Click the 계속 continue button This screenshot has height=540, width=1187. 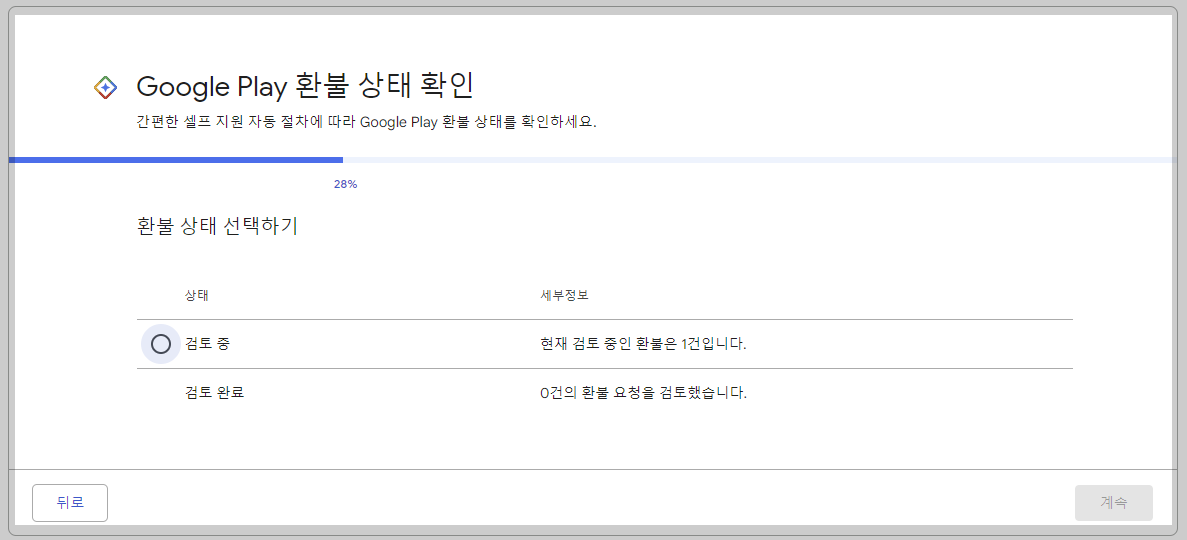(1114, 503)
